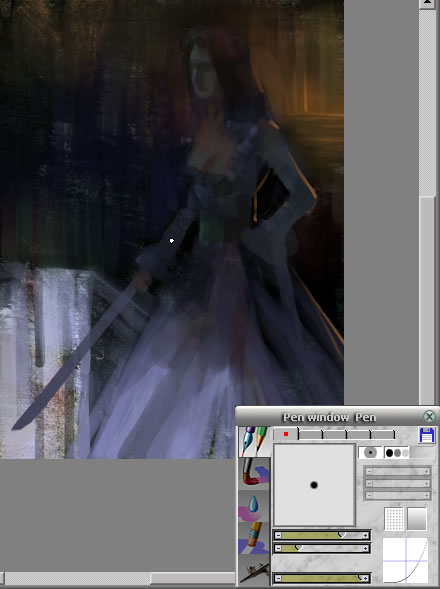
Task: Select the paintbrush tool in Pen window
Action: tap(254, 473)
